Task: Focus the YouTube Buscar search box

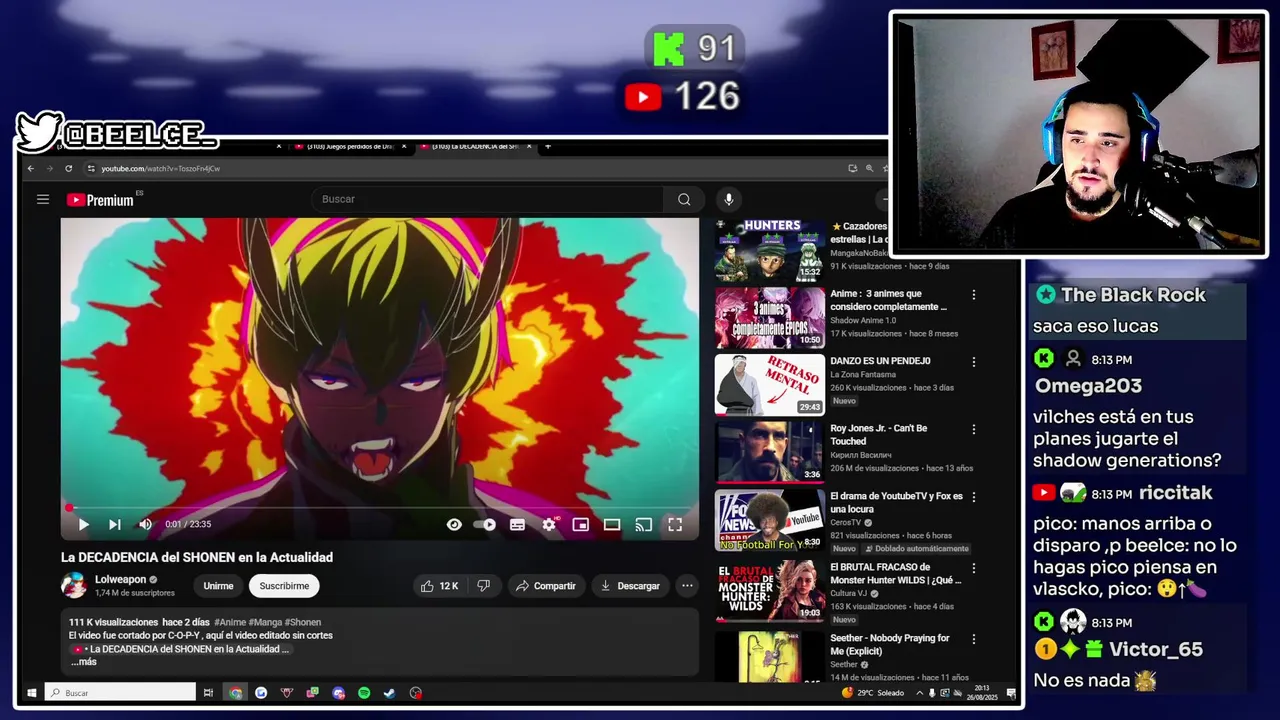Action: pos(487,199)
